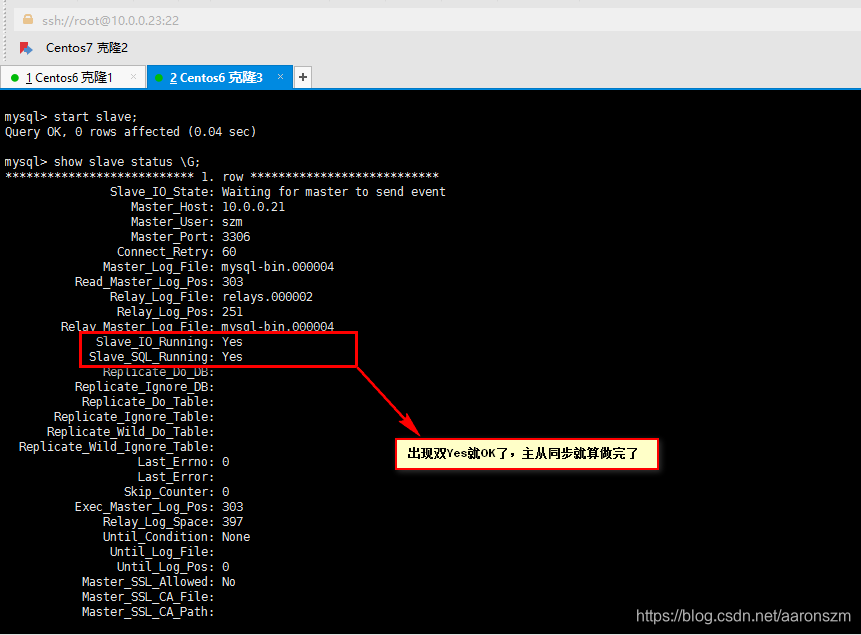The height and width of the screenshot is (635, 861).
Task: Click the Relay_Log_File value relays.000002
Action: (x=267, y=297)
